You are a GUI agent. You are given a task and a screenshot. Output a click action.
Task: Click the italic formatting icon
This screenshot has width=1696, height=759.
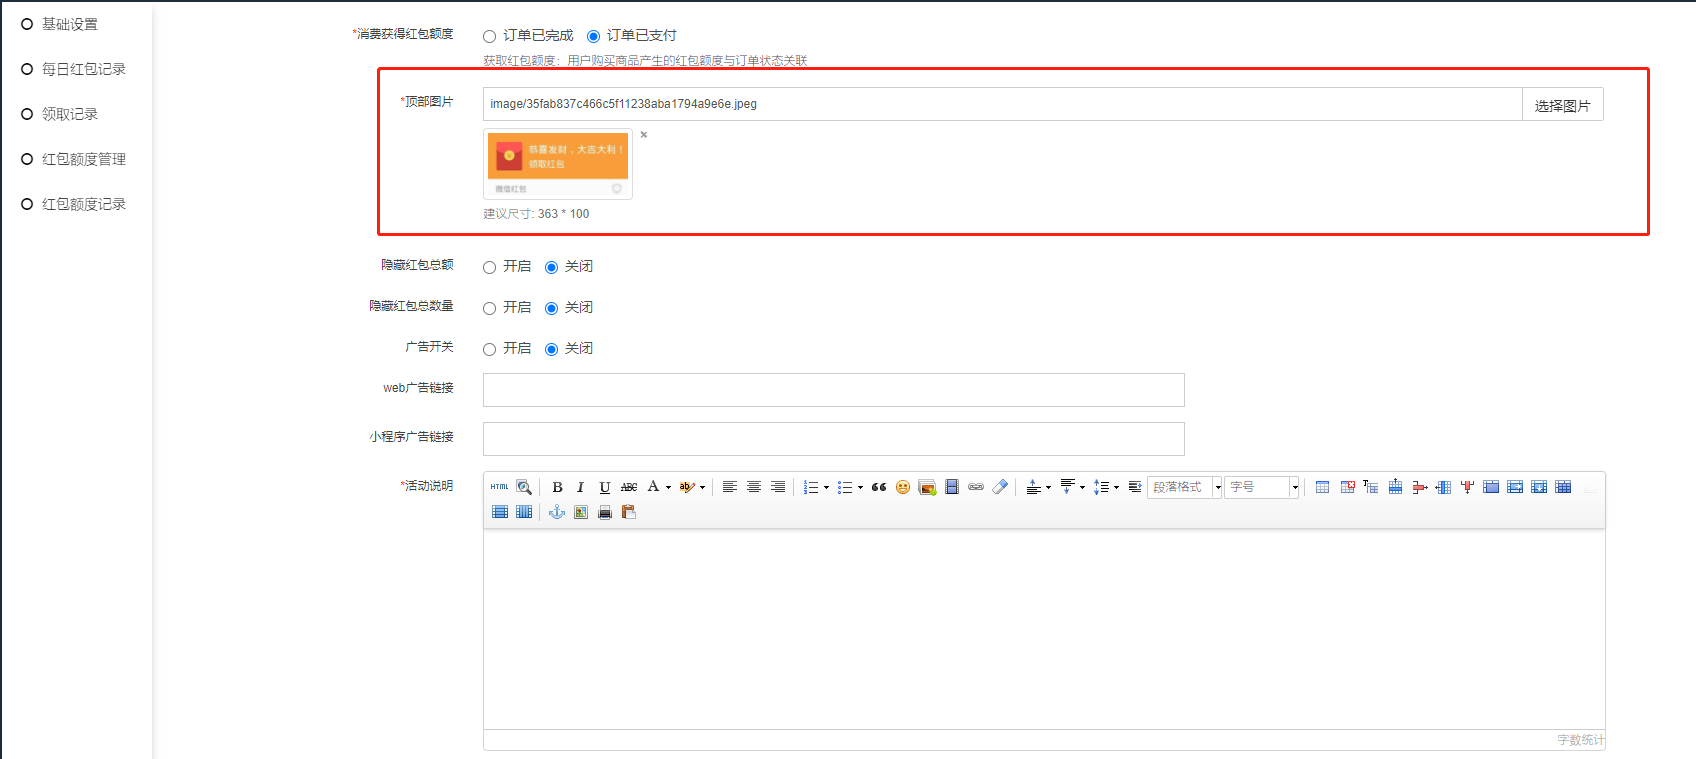(580, 487)
